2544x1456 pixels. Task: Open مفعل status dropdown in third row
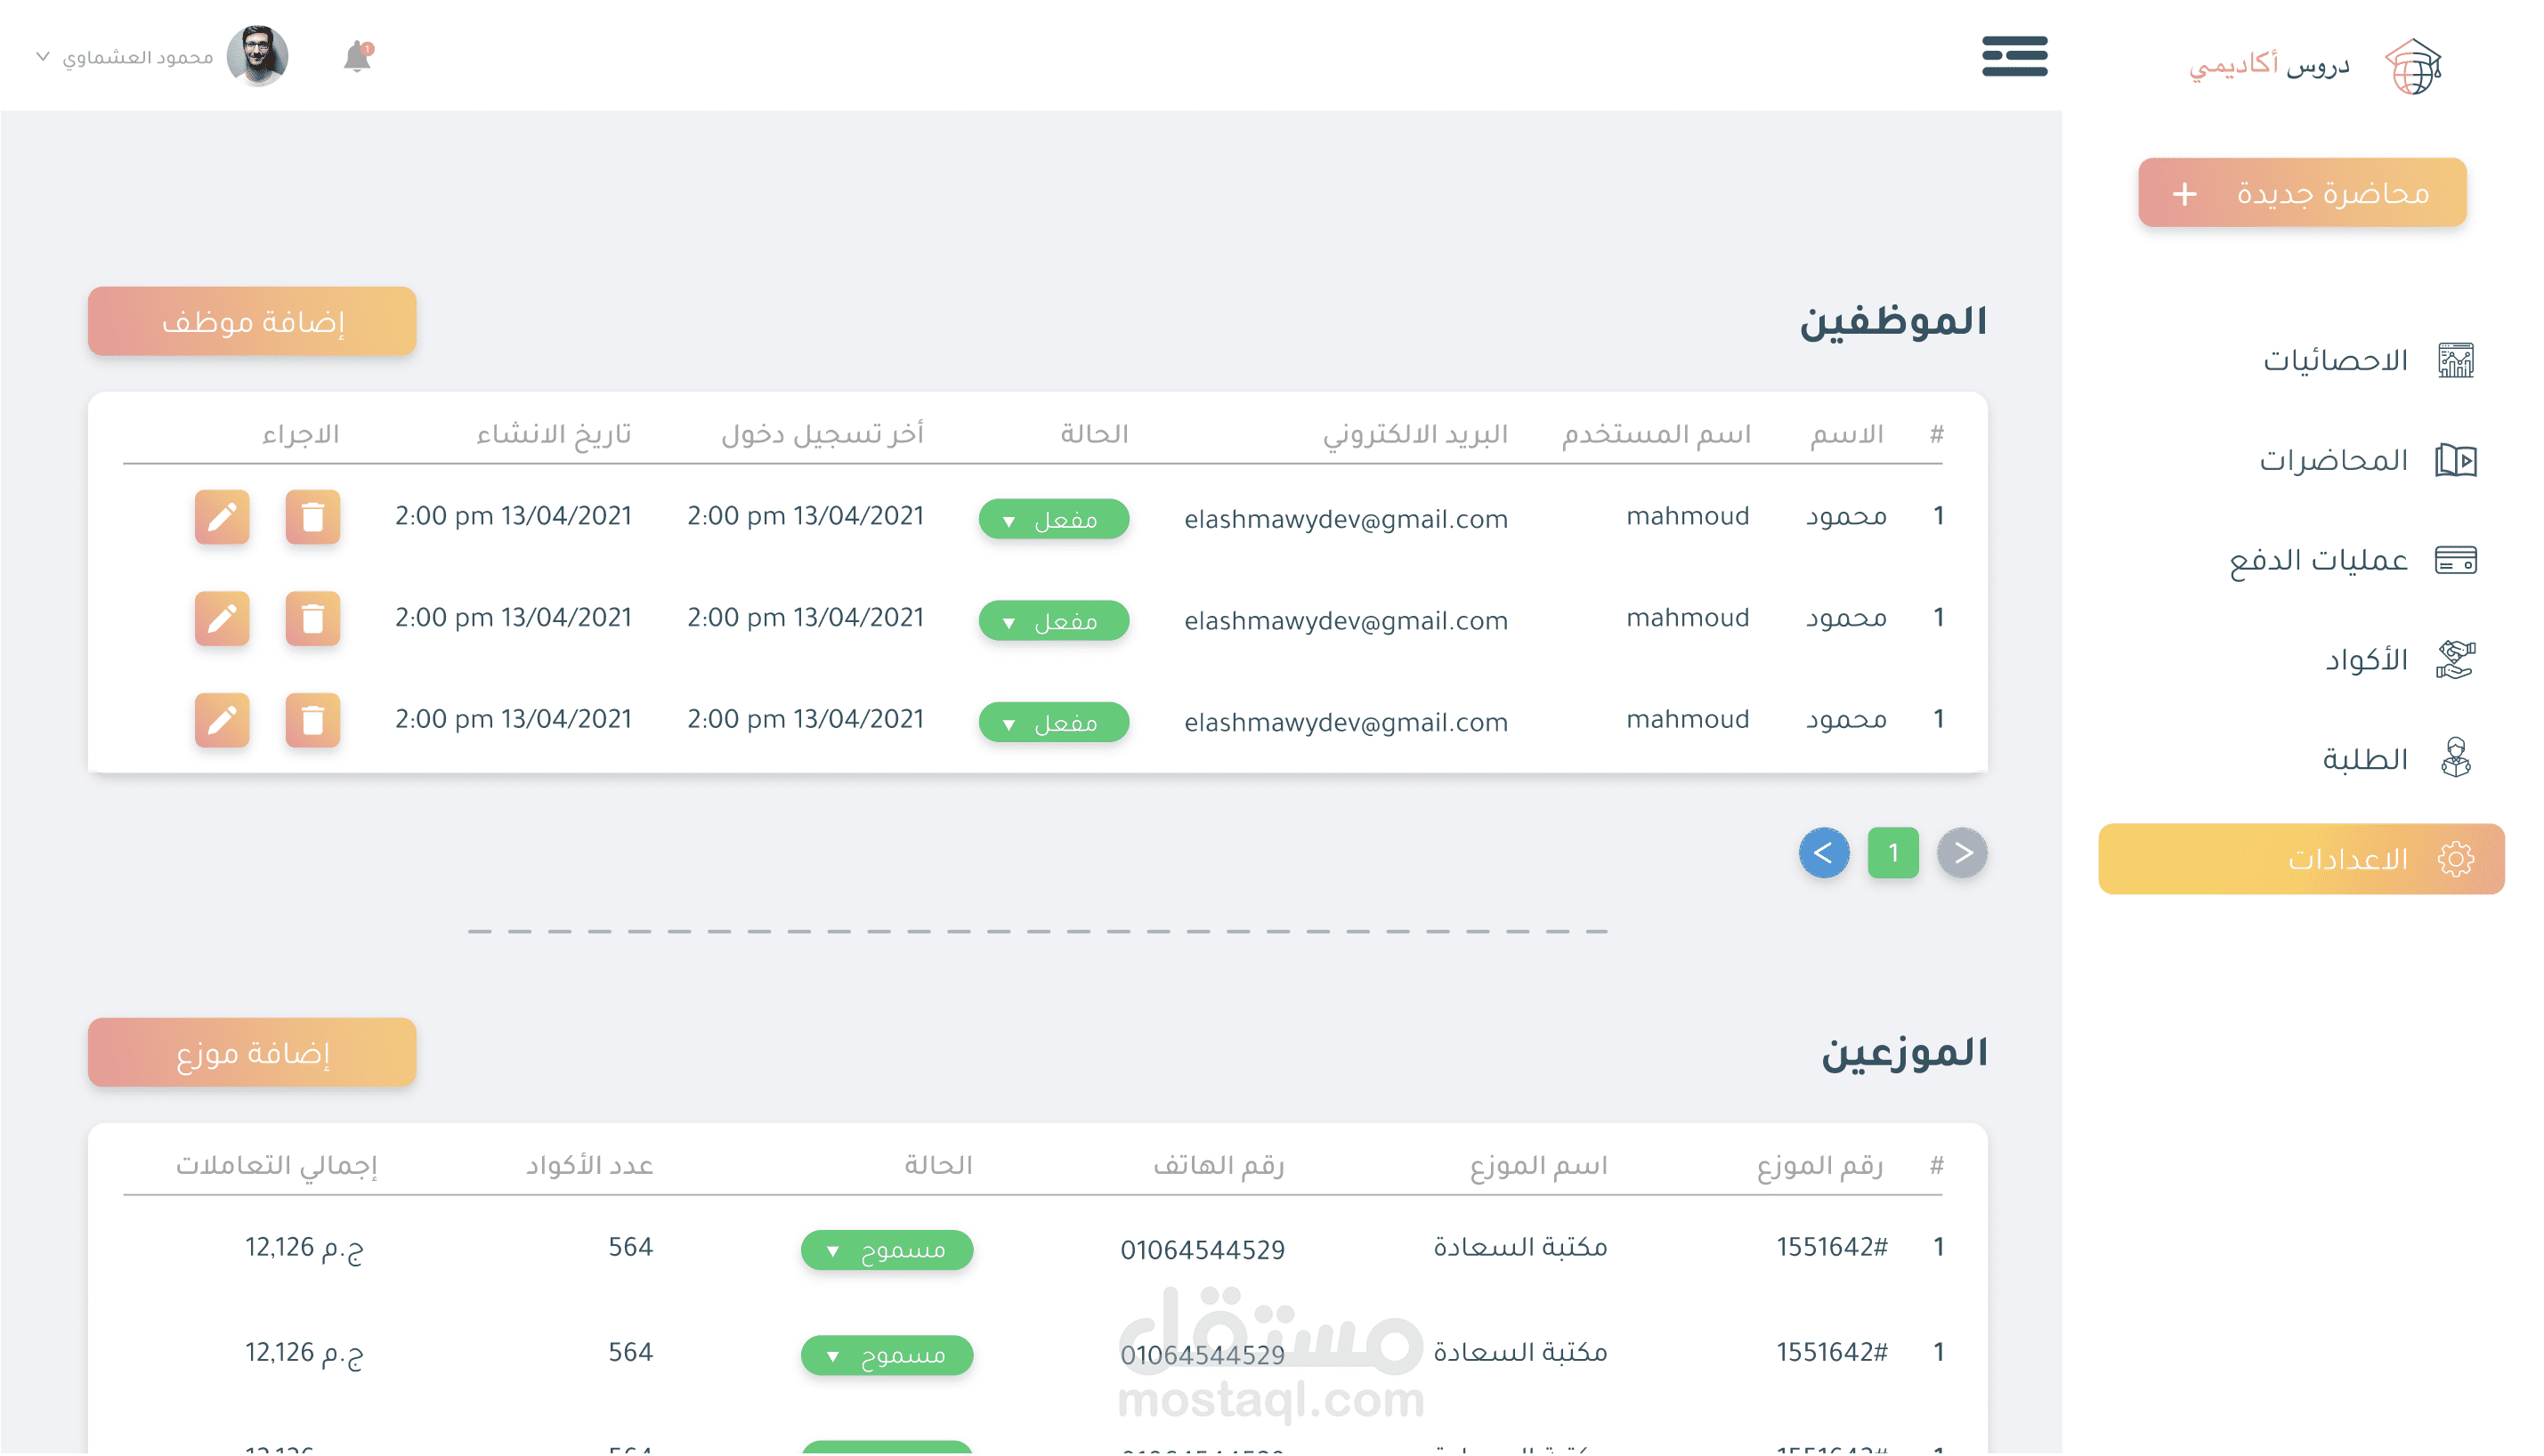click(1053, 723)
